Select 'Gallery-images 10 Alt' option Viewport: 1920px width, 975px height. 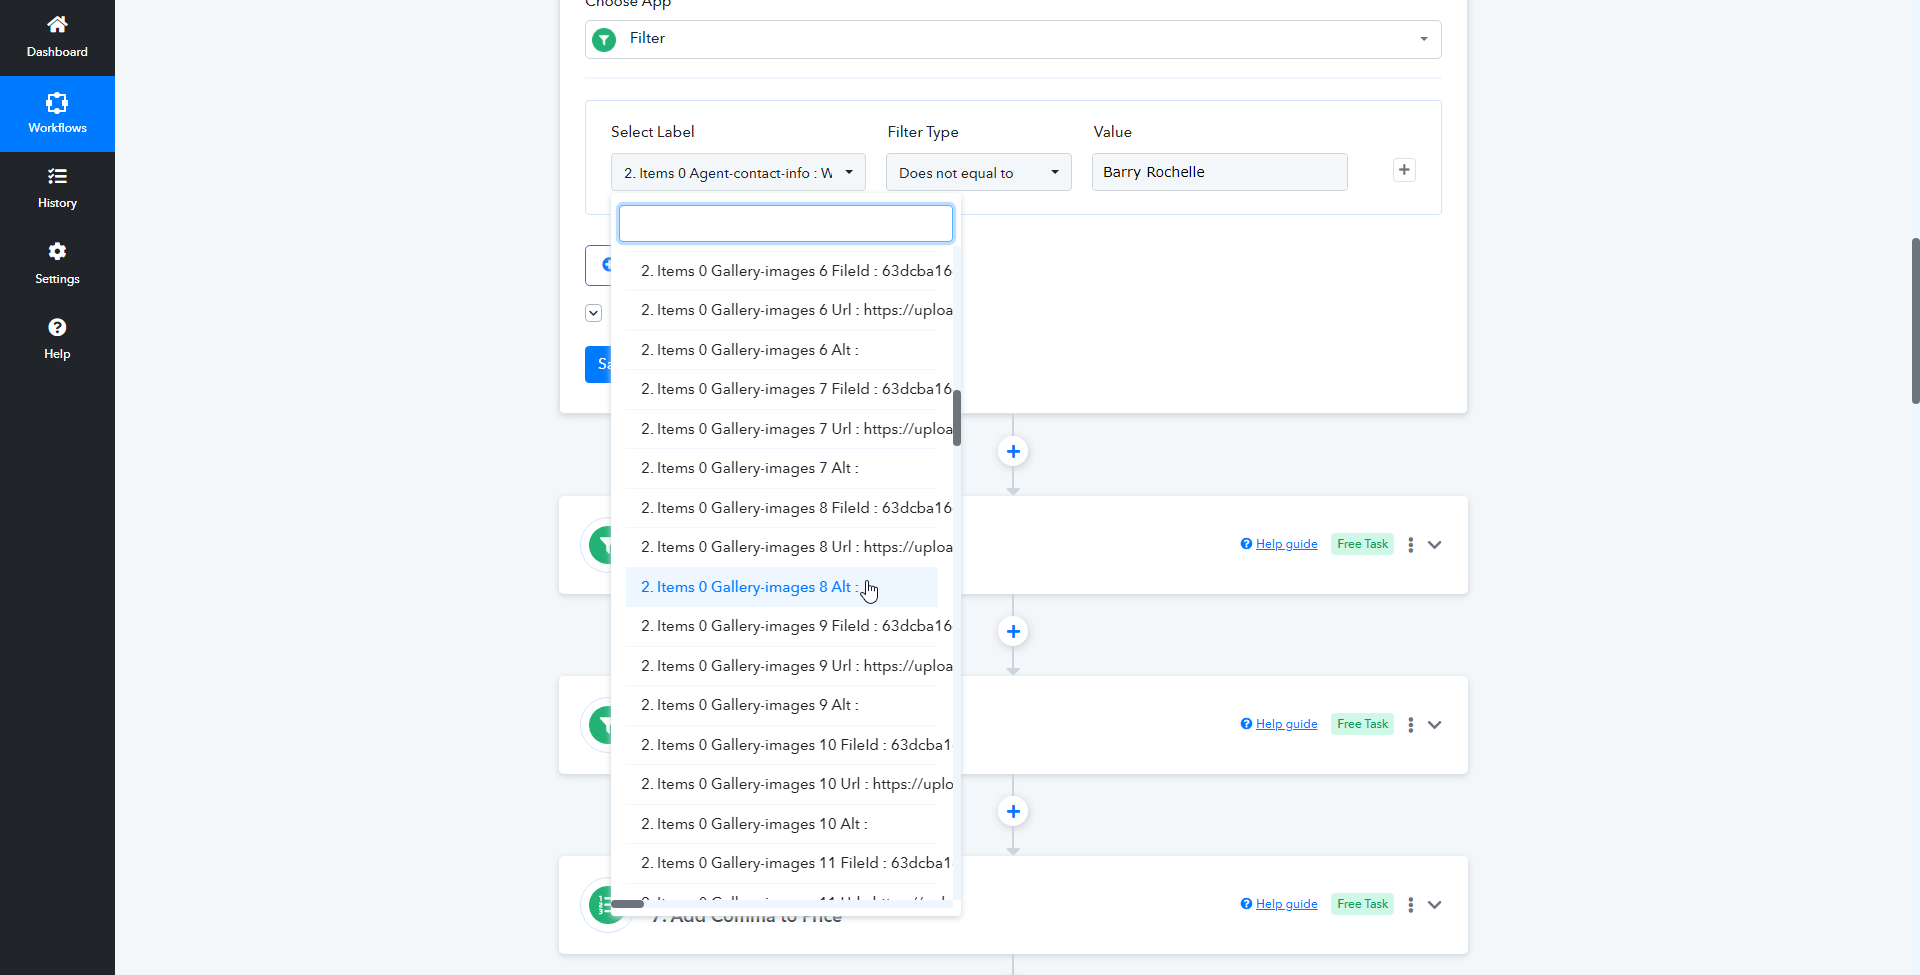coord(782,824)
